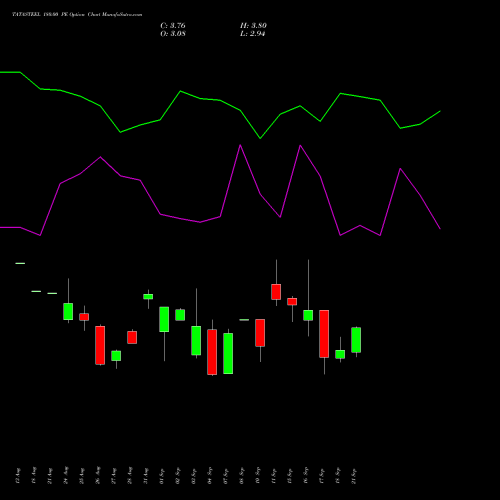The height and width of the screenshot is (500, 500).
Task: Click the chart title text mentioning TATASTEEL
Action: [x=77, y=15]
